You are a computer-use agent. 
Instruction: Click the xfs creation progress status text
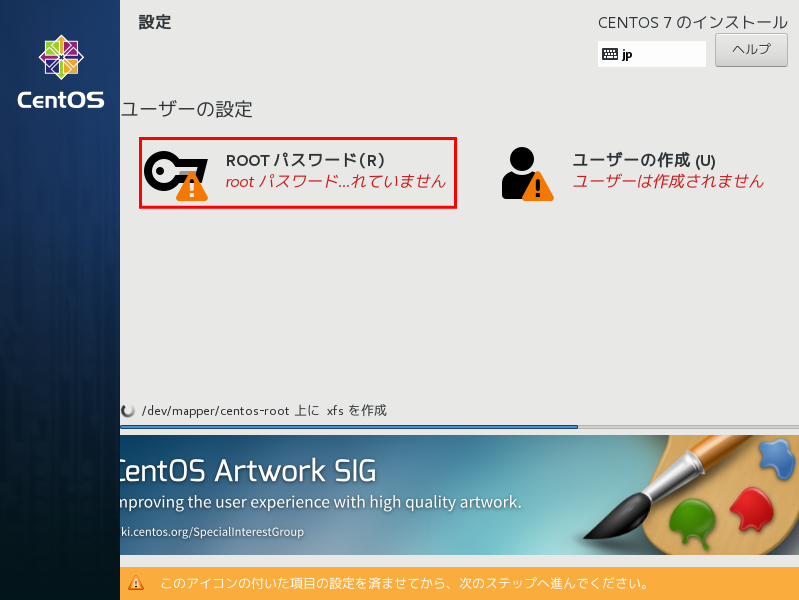(x=264, y=411)
